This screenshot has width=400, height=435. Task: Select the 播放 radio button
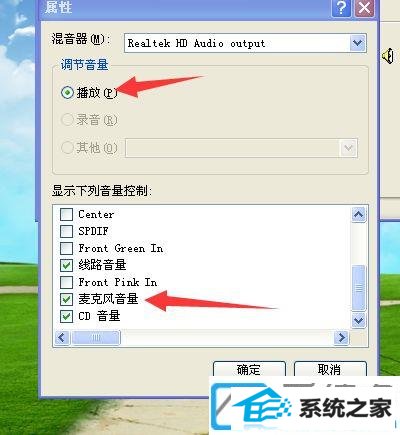pos(67,92)
